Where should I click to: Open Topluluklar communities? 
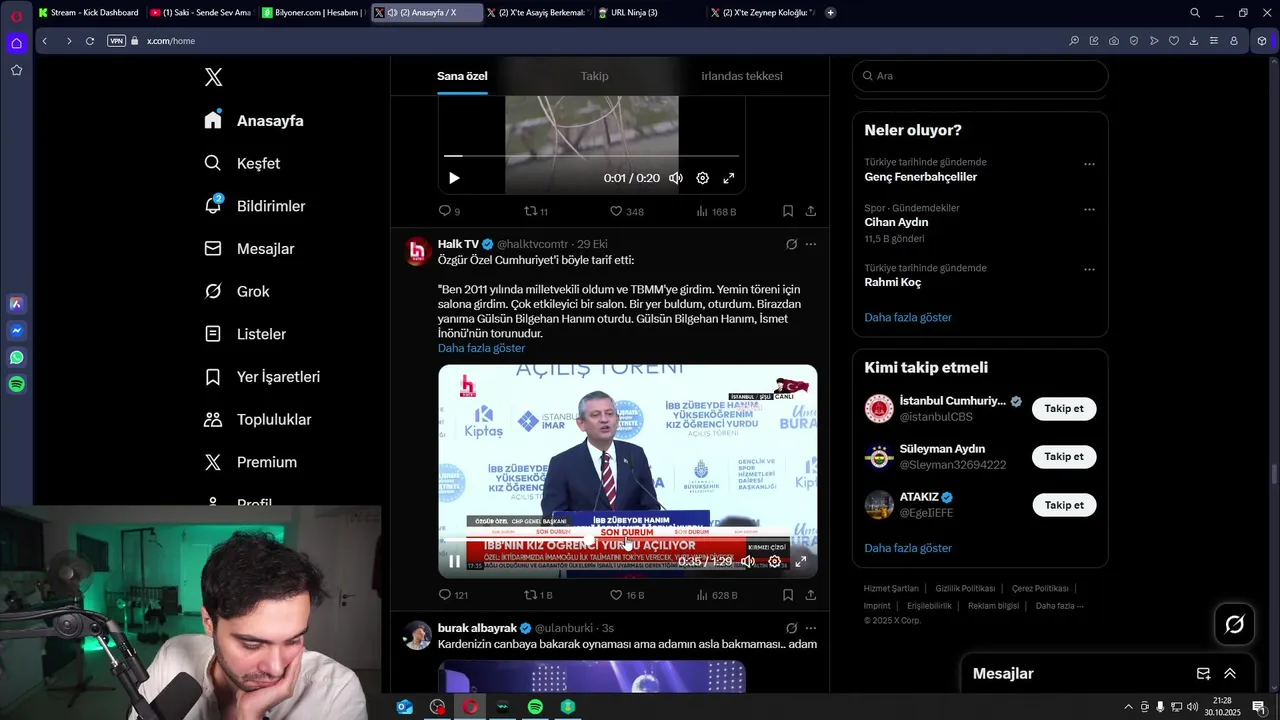click(x=258, y=420)
